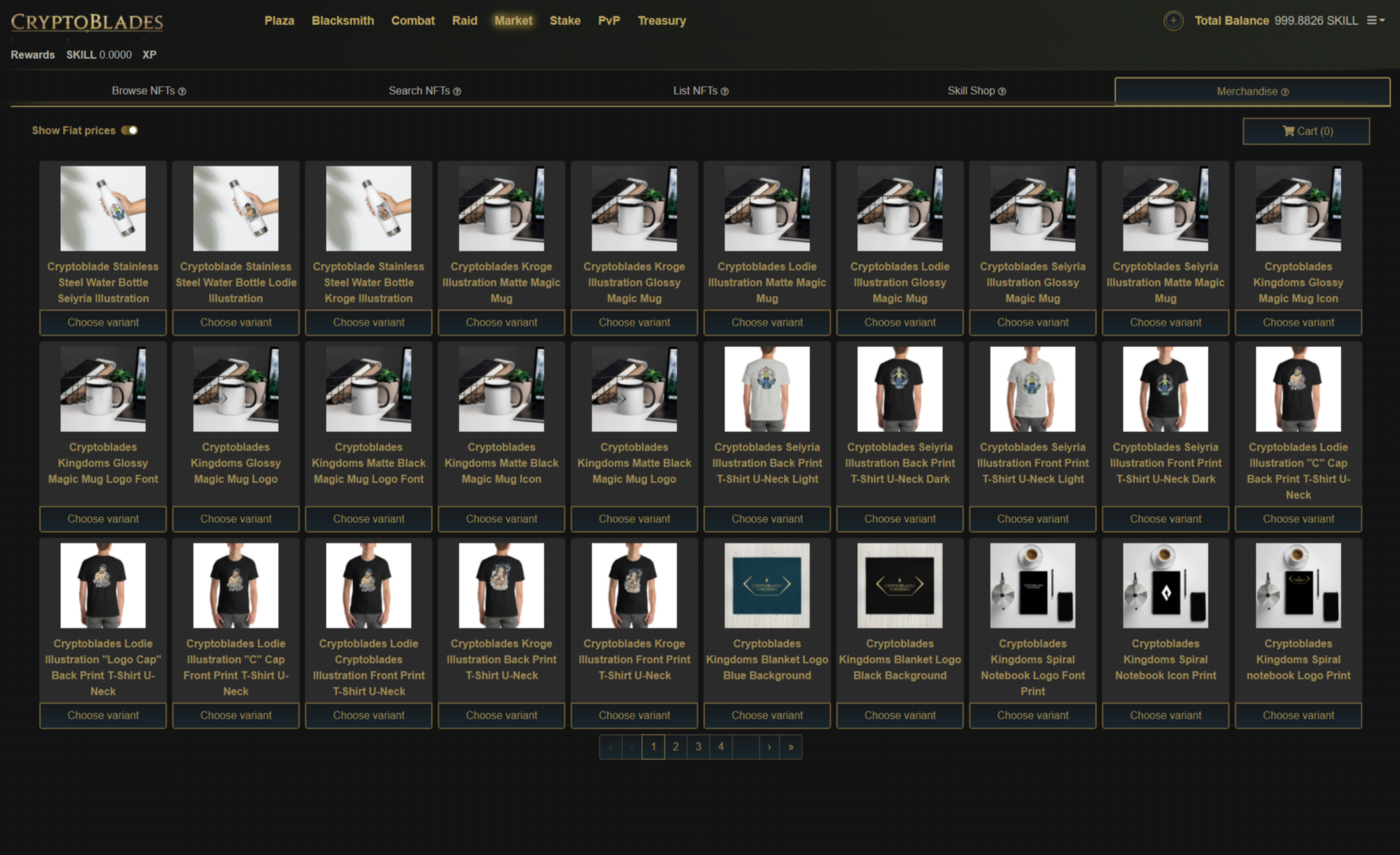
Task: Open the Seiyria water bottle product image
Action: [103, 208]
